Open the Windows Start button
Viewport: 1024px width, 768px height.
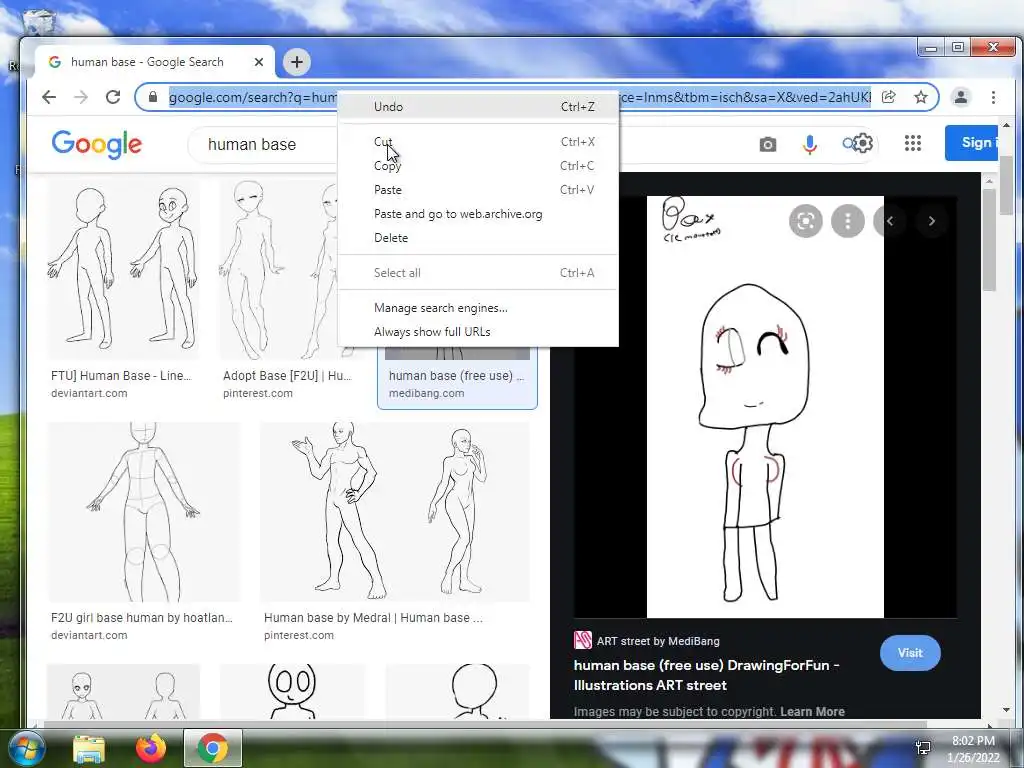(25, 748)
